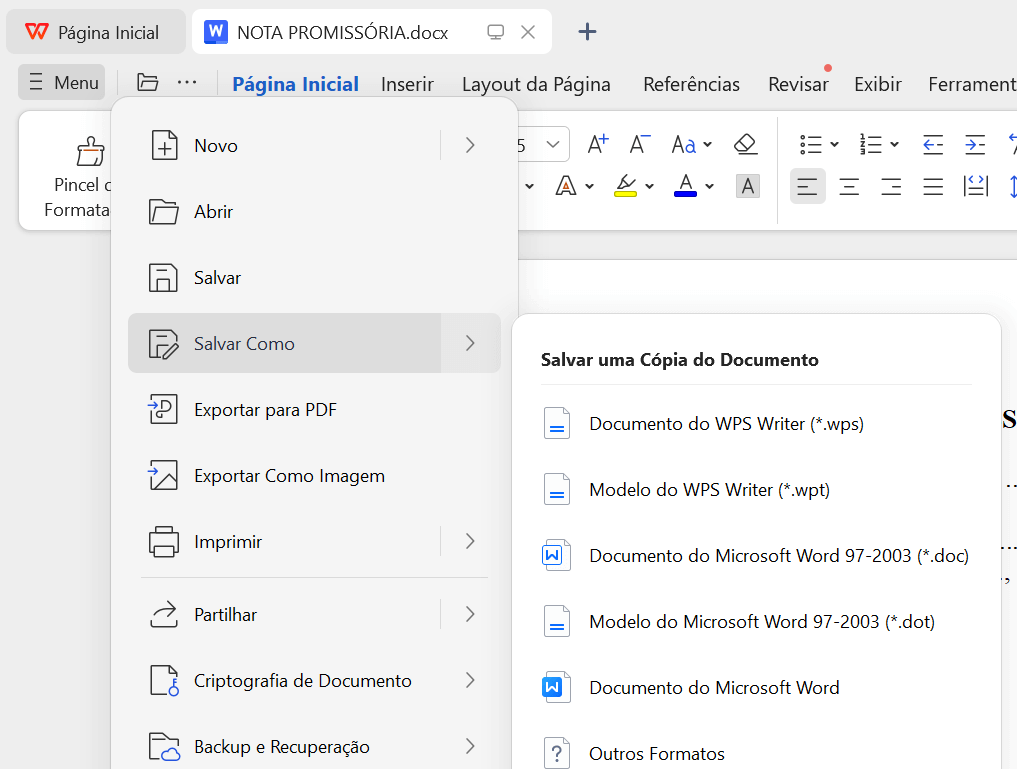Open the highlight color dropdown arrow
1017x769 pixels.
coord(649,187)
